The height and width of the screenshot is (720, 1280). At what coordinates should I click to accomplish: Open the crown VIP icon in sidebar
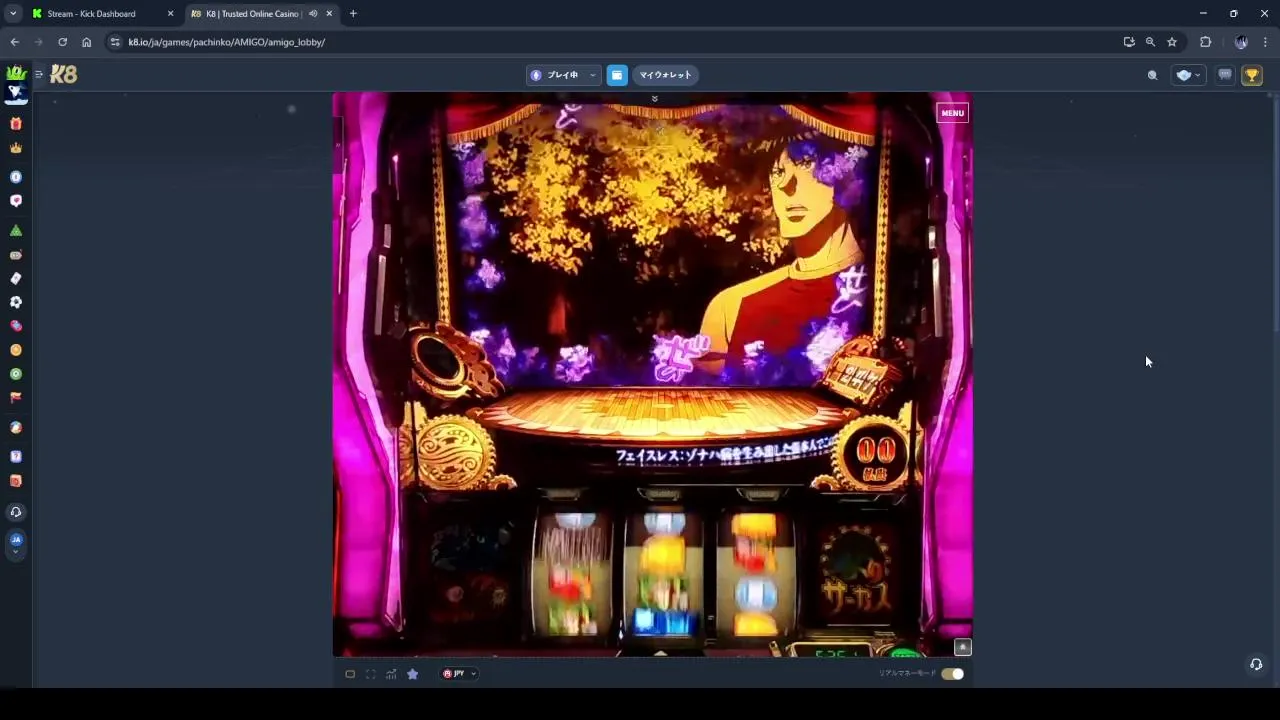(x=16, y=148)
